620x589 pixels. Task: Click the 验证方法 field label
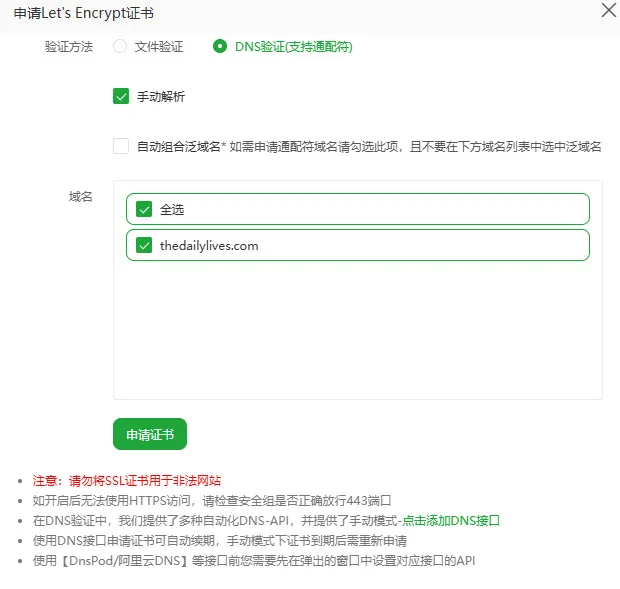[x=69, y=47]
